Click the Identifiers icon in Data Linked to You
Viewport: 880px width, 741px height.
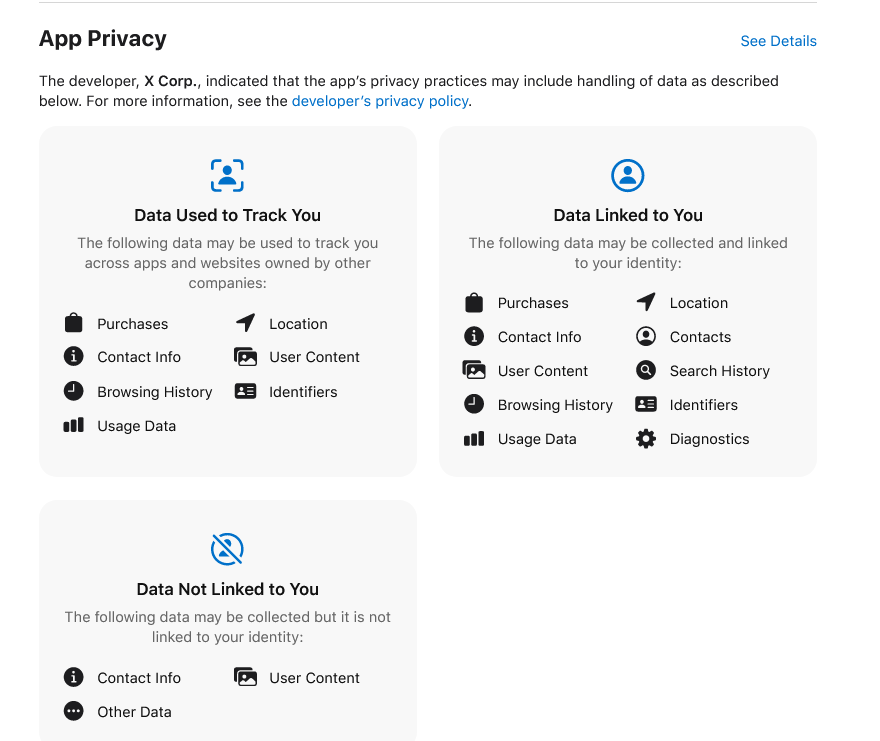[x=647, y=404]
